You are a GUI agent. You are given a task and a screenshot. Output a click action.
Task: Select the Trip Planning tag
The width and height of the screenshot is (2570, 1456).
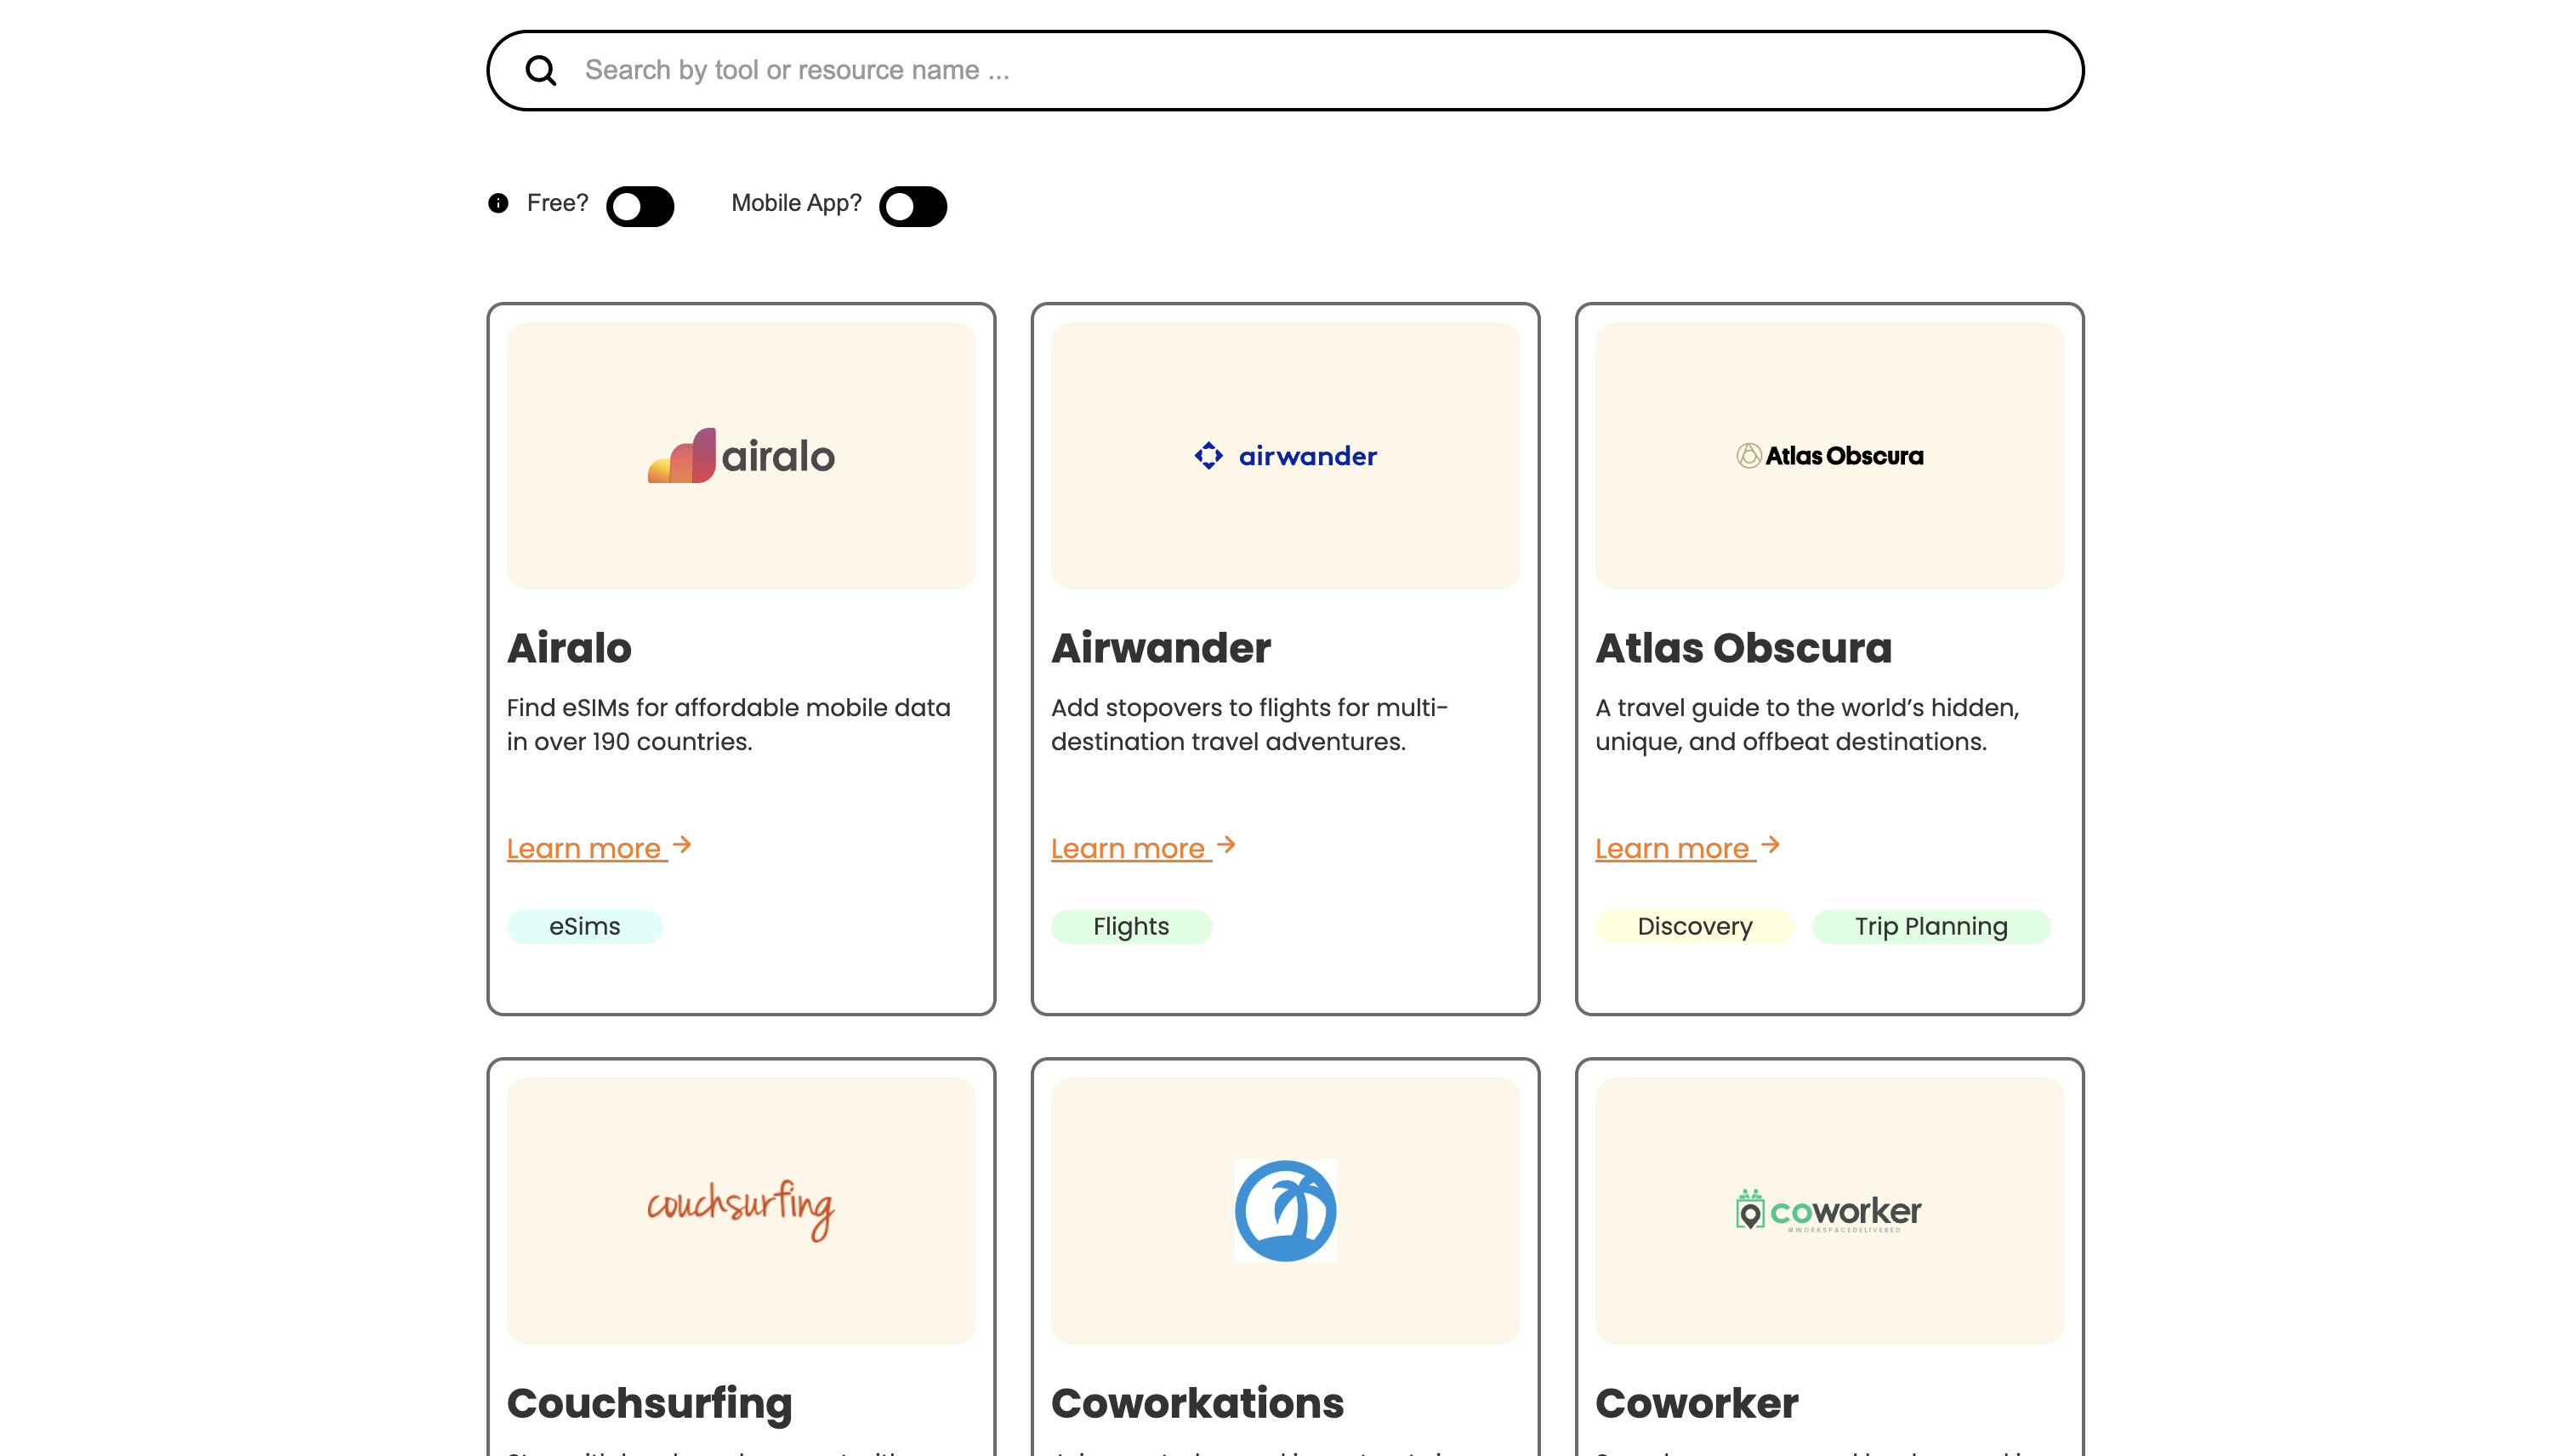click(1931, 926)
